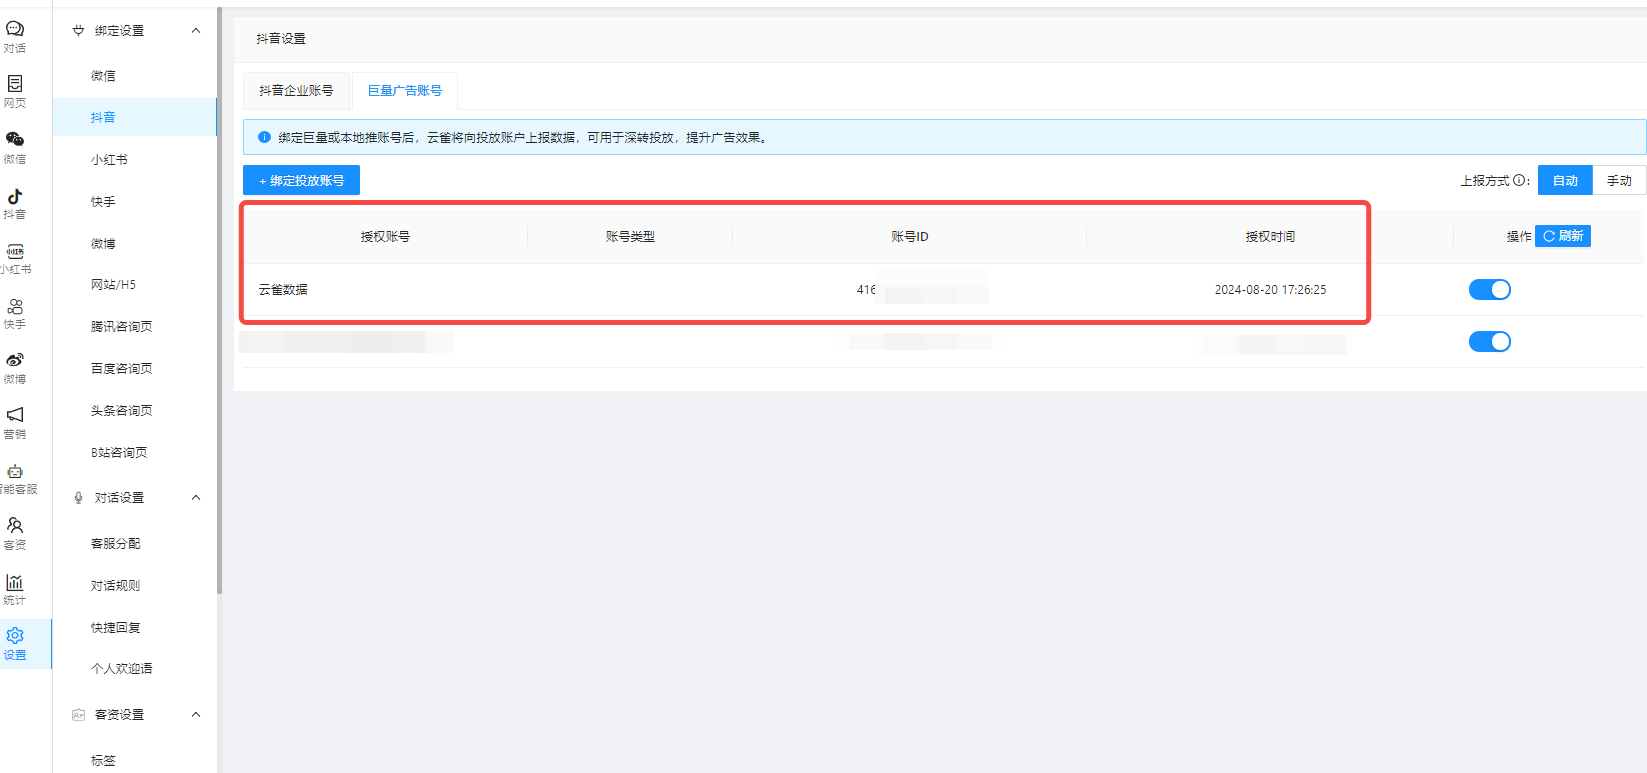The width and height of the screenshot is (1647, 773).
Task: Switch to 抖音企业账号 tab
Action: click(x=296, y=91)
